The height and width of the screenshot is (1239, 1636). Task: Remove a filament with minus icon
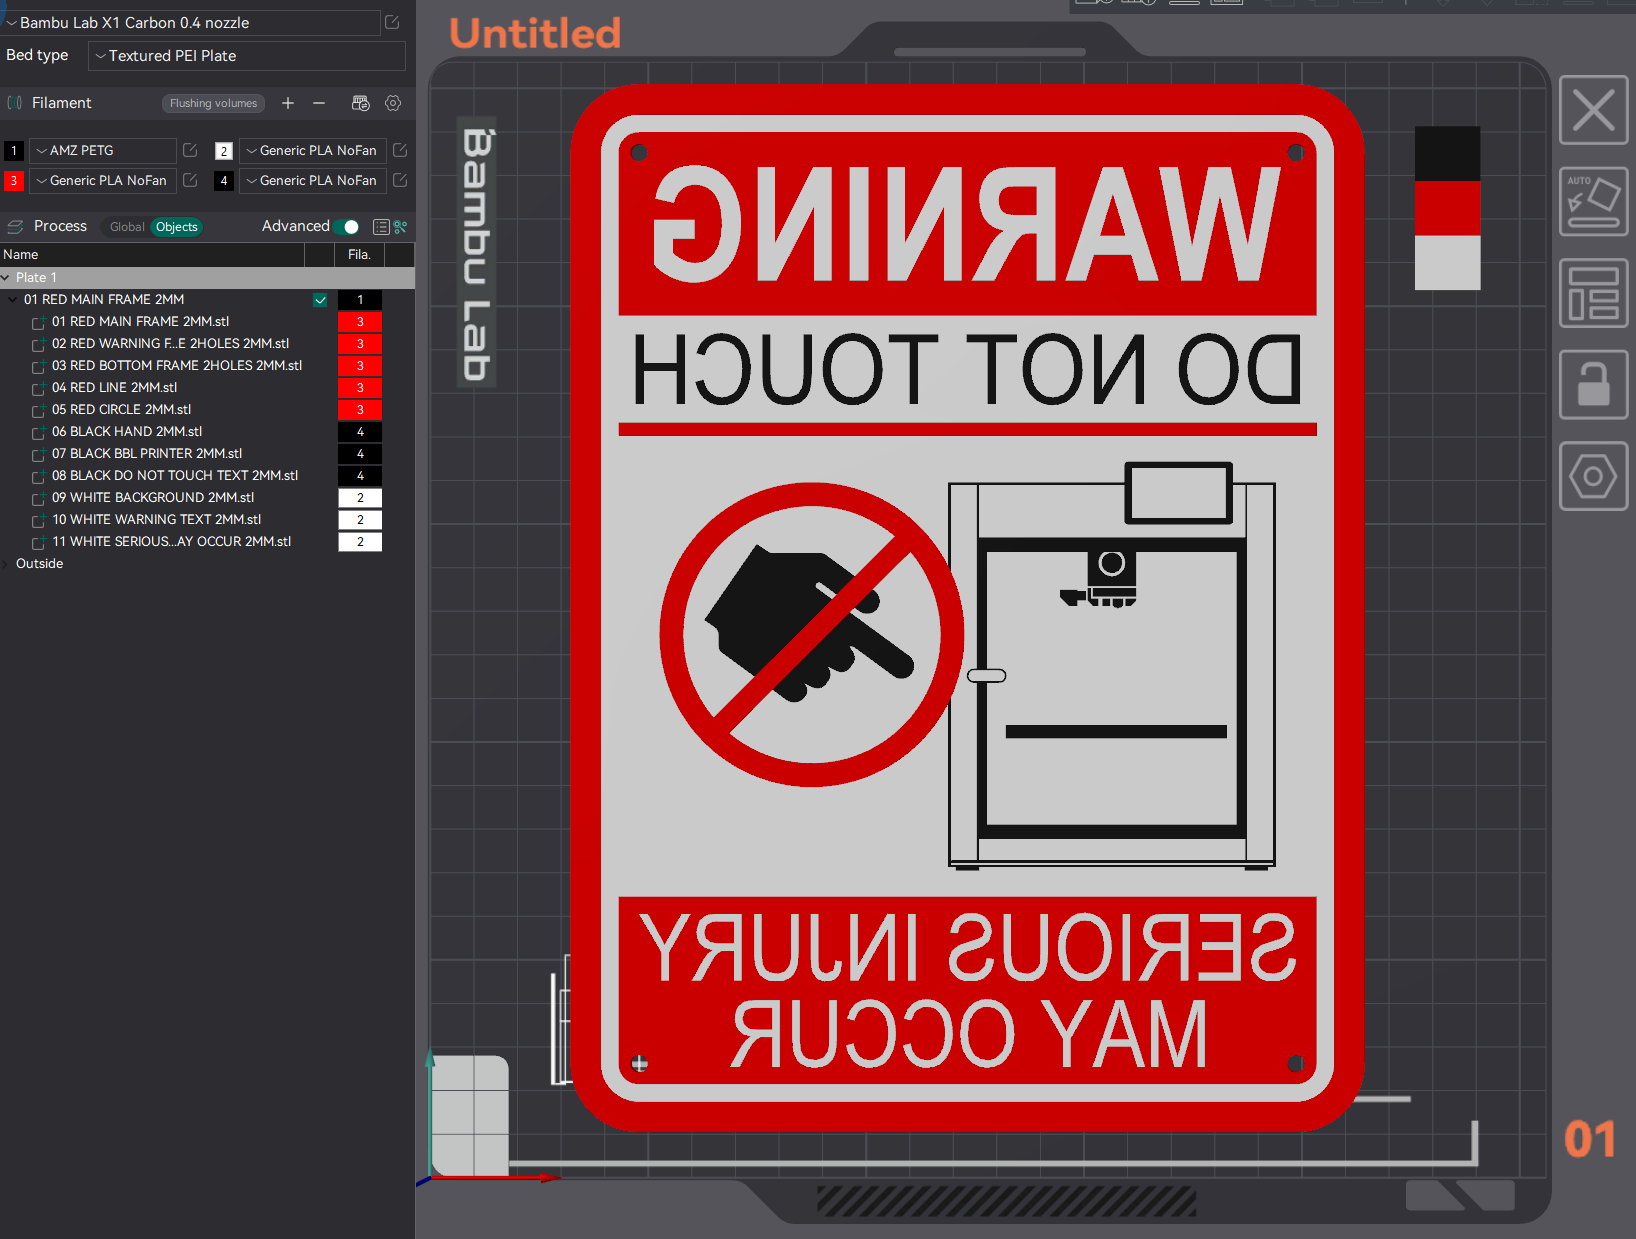(319, 103)
